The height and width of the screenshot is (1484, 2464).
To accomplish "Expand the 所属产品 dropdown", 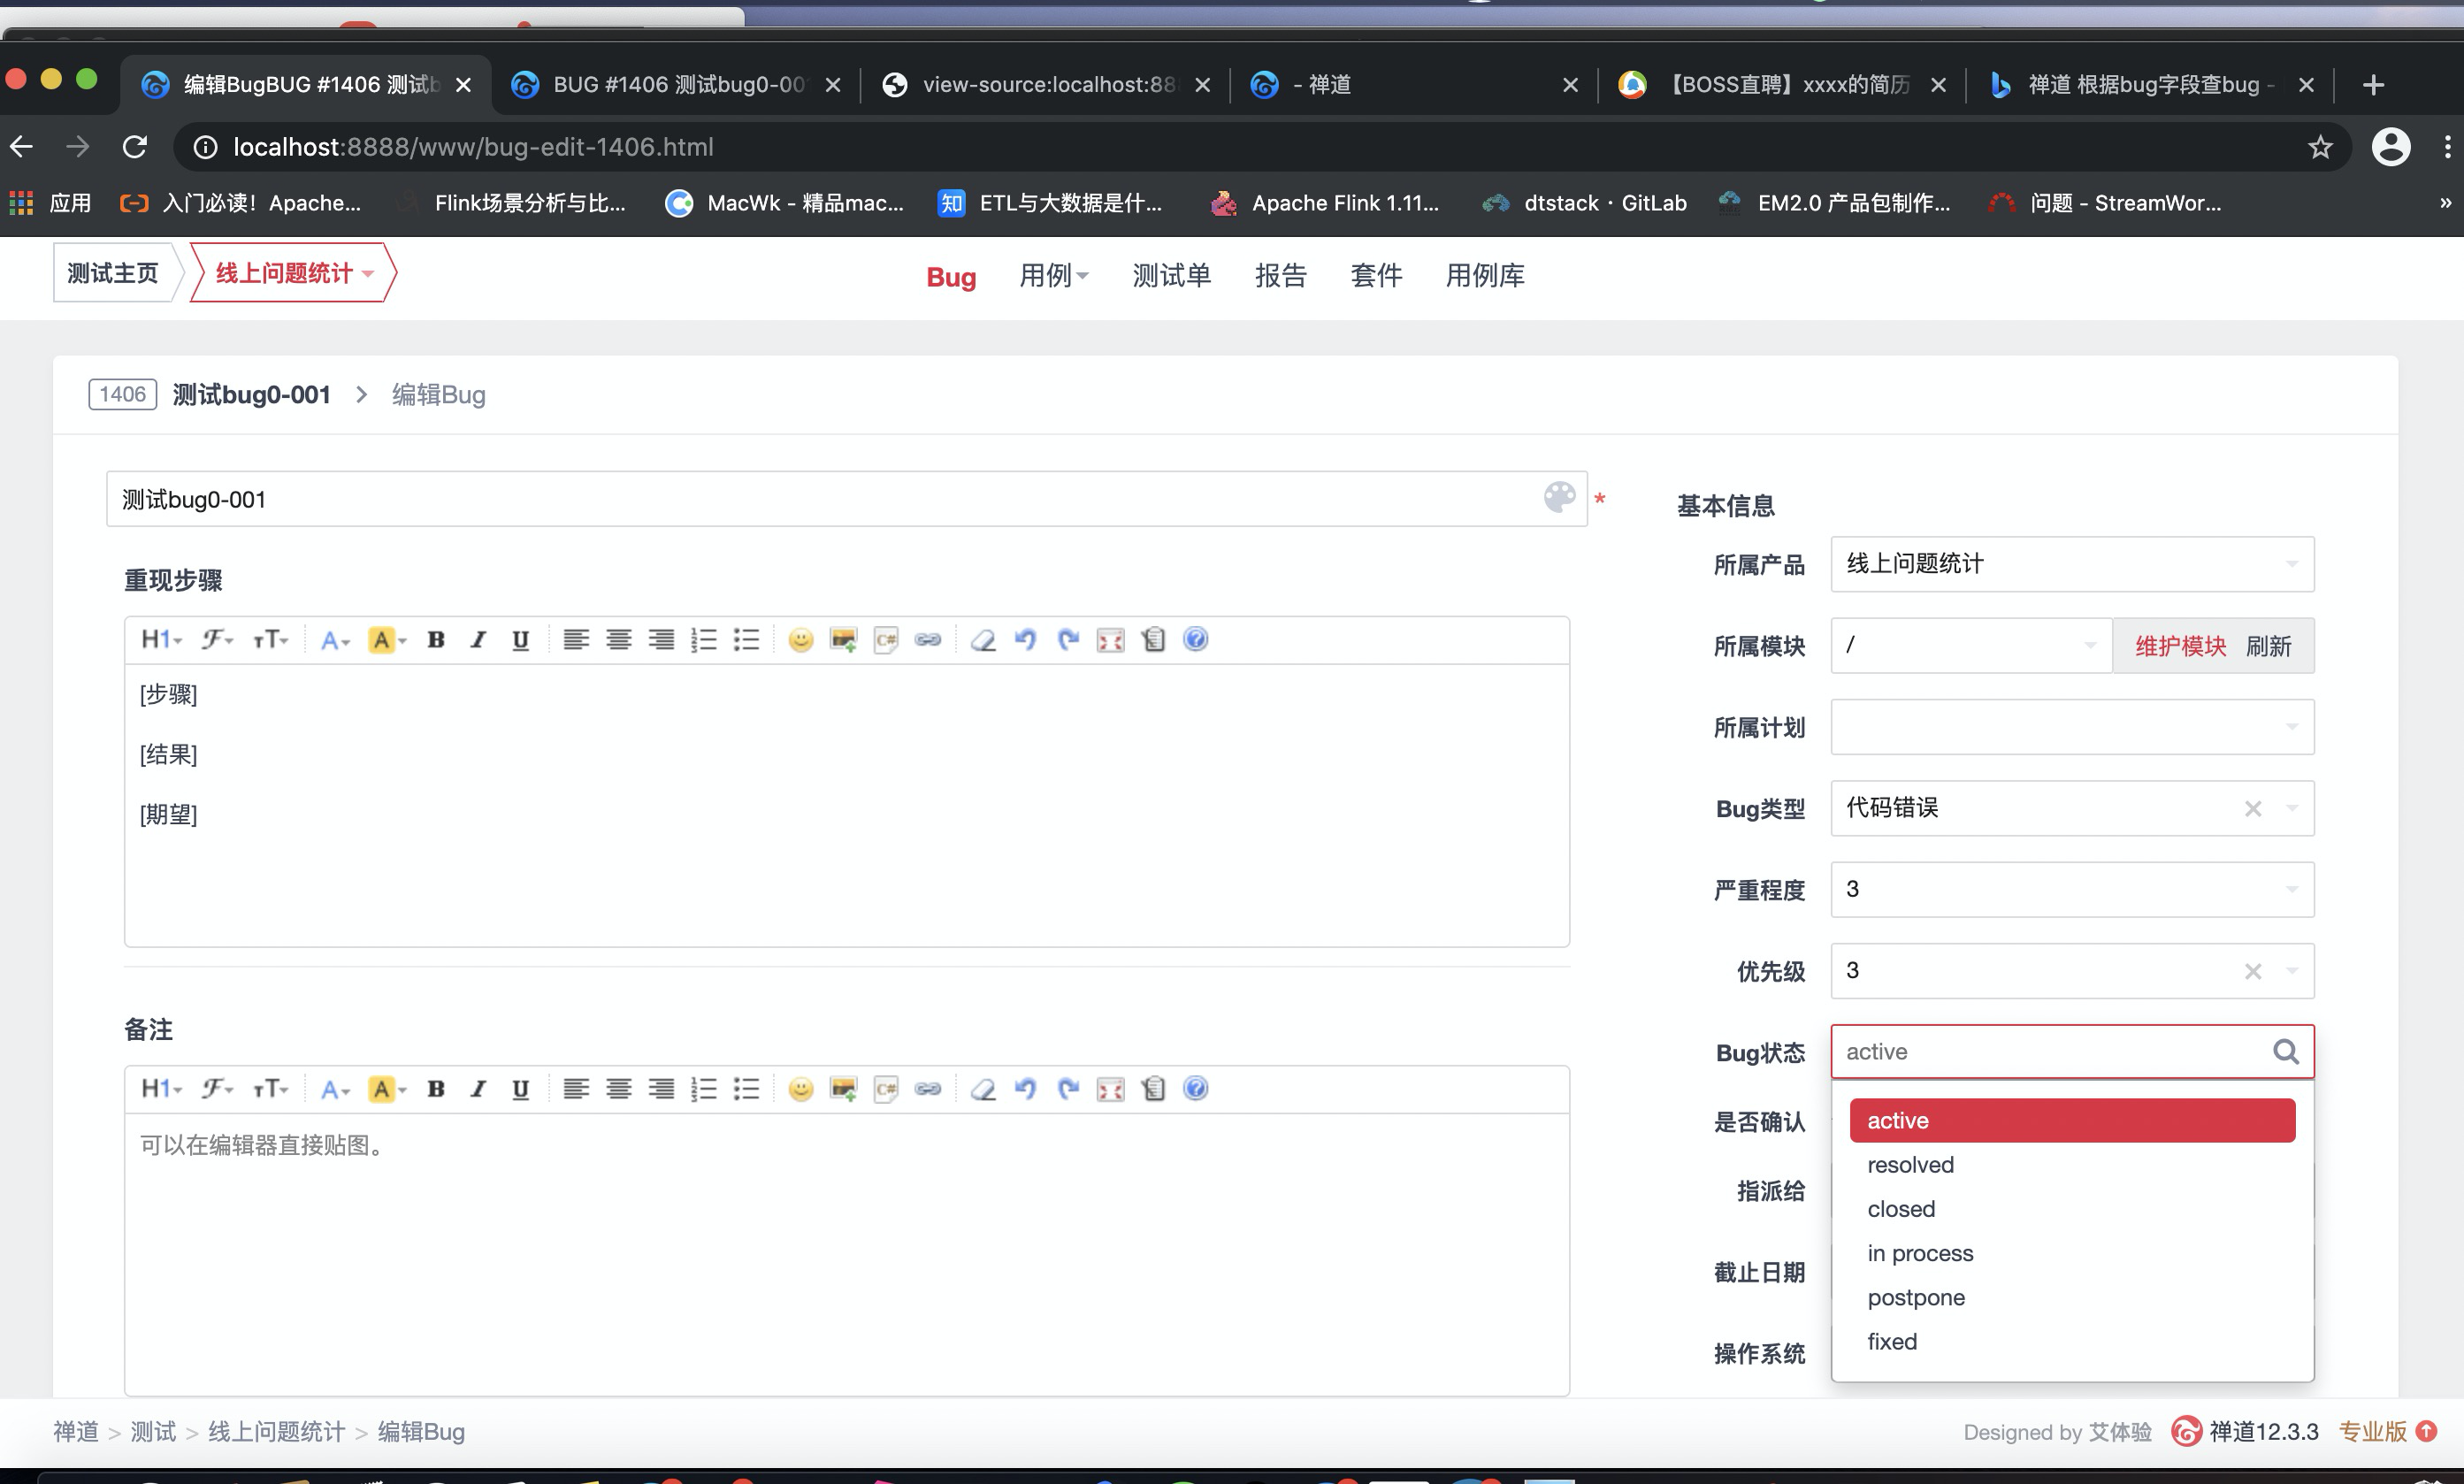I will tap(2071, 564).
